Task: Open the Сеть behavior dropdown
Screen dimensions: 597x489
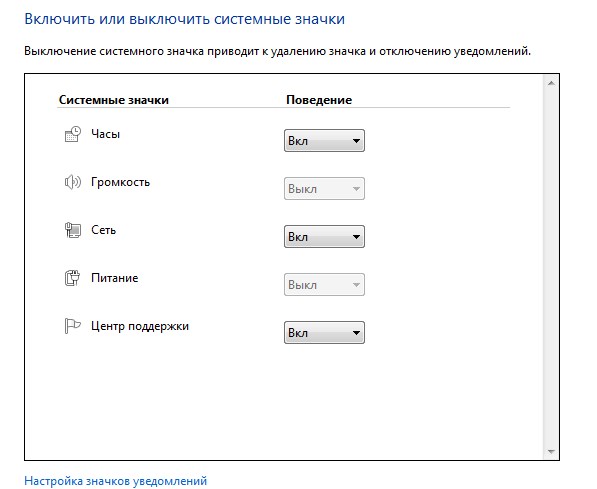Action: (x=324, y=237)
